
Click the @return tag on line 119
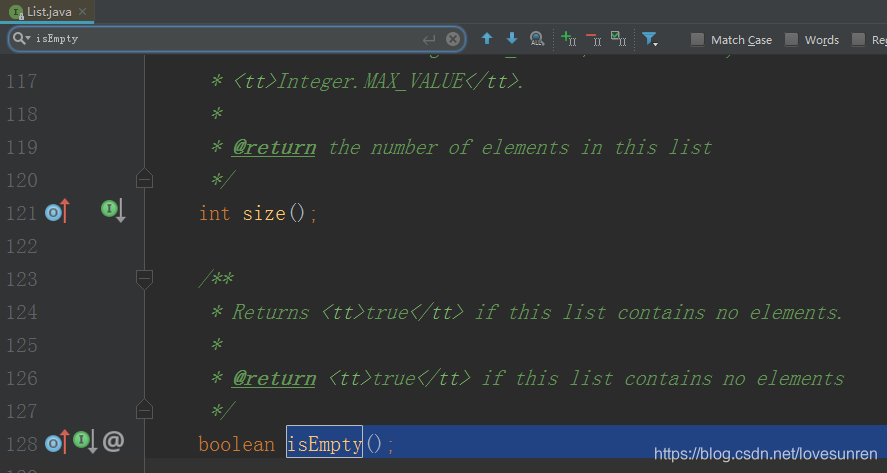point(274,148)
